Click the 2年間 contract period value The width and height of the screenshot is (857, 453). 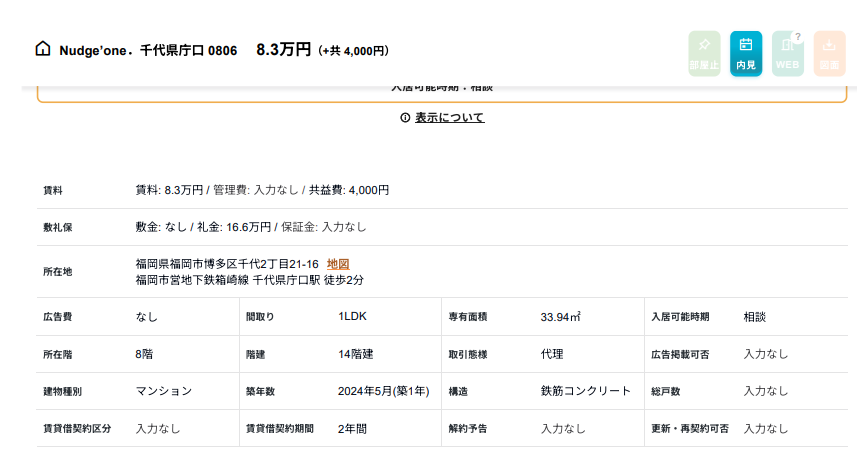pos(355,428)
